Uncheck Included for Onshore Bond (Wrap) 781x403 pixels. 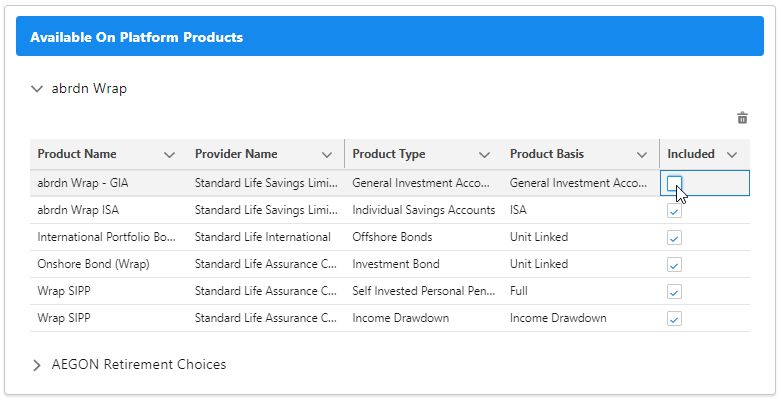coord(674,265)
